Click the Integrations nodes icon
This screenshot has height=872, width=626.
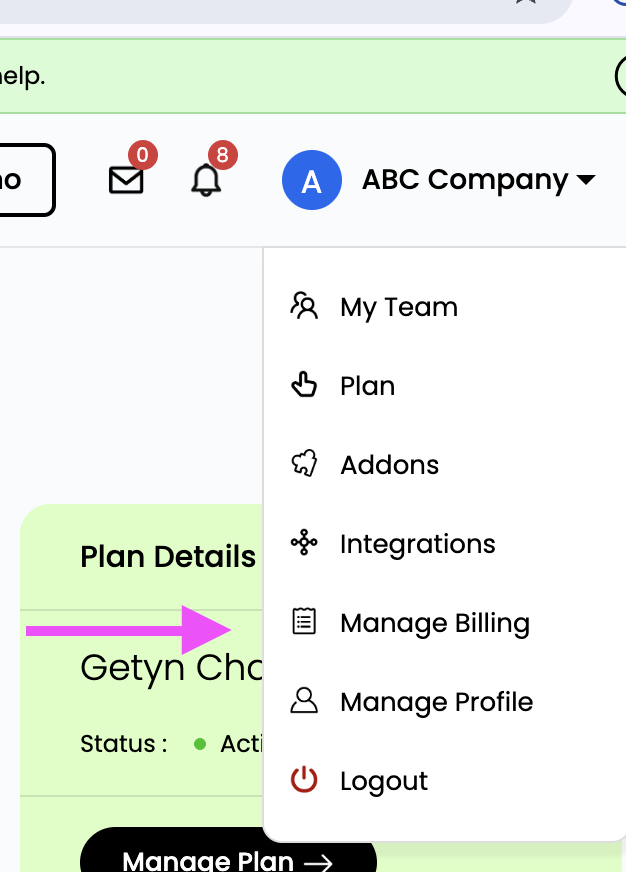pos(304,543)
